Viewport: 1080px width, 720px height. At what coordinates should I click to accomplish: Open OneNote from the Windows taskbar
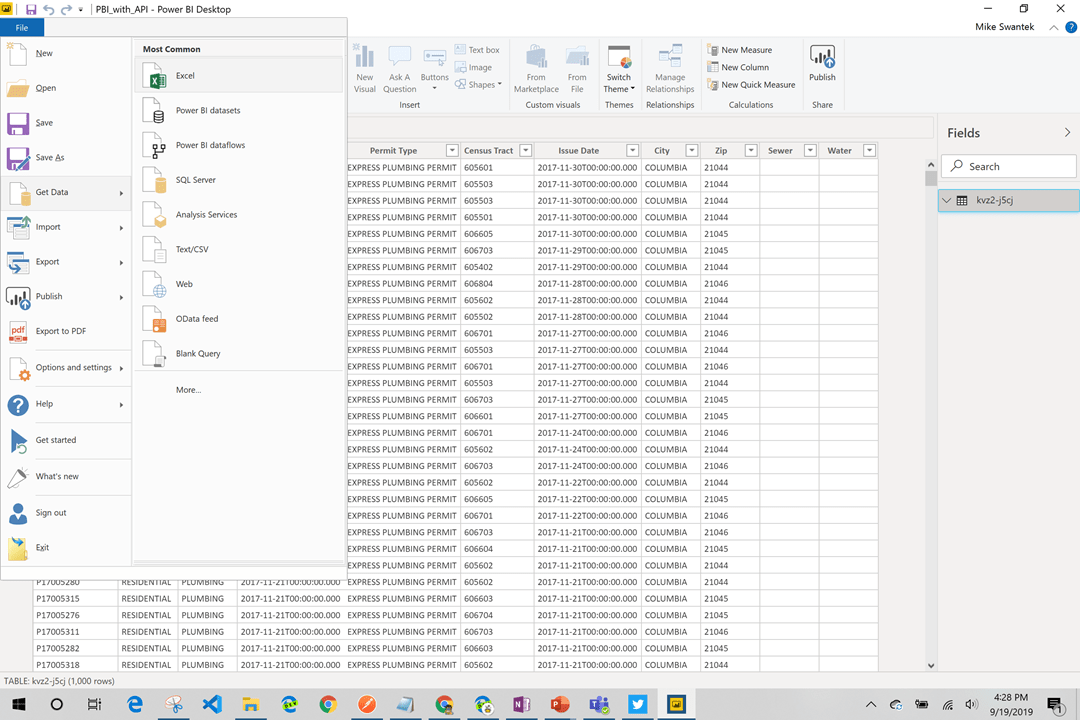[521, 705]
